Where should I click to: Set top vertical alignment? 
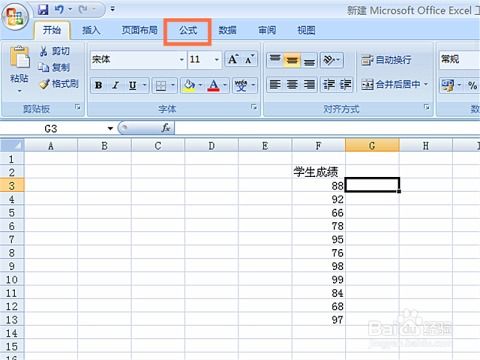click(275, 60)
